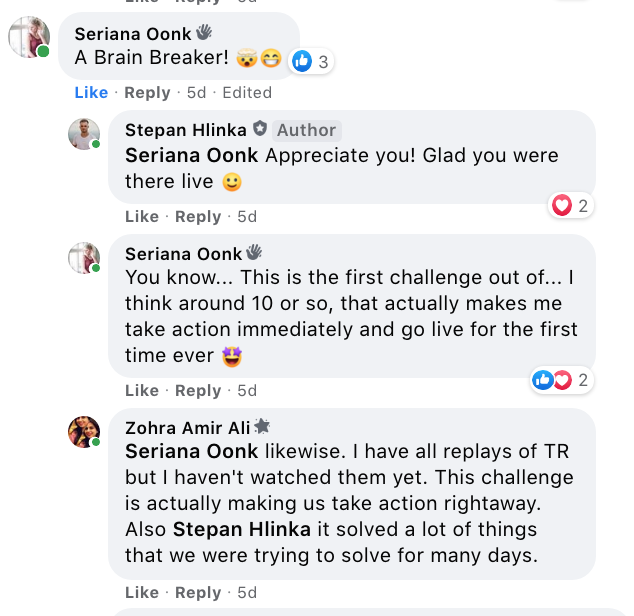The width and height of the screenshot is (634, 616).
Task: Click the 5d timestamp on Stepan's reply
Action: 247,216
